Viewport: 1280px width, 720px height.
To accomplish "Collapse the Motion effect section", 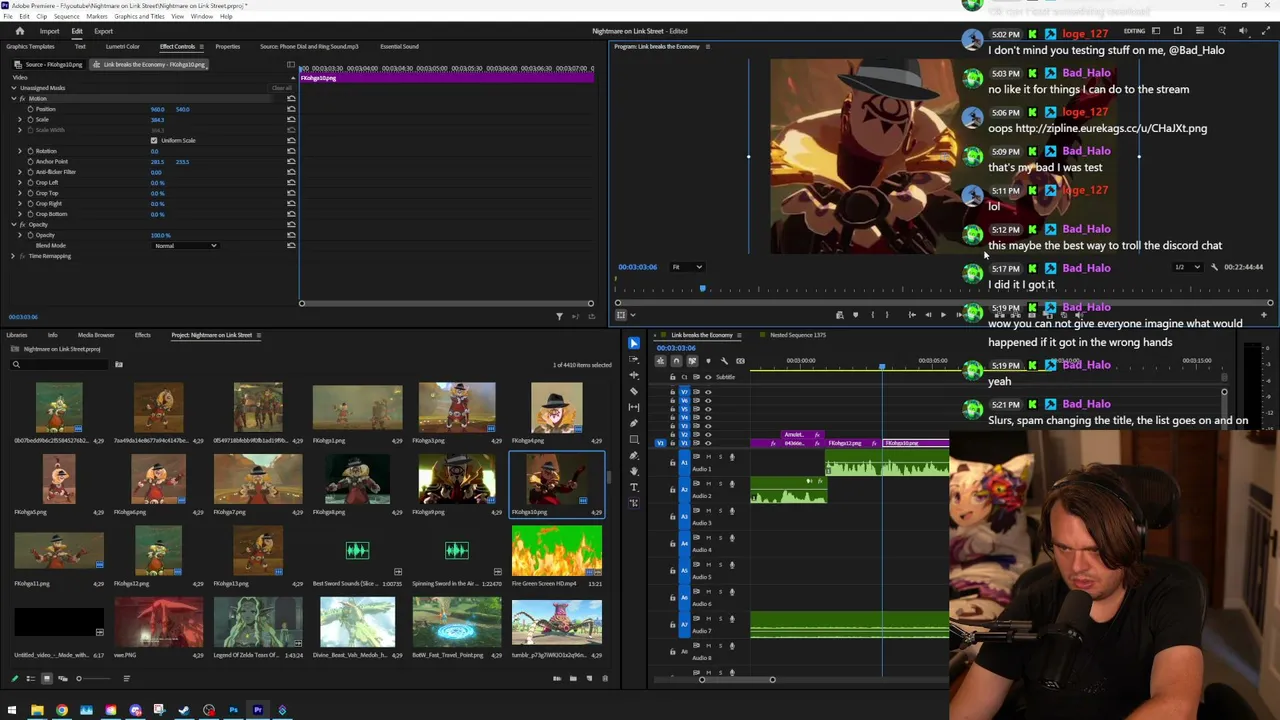I will 14,99.
